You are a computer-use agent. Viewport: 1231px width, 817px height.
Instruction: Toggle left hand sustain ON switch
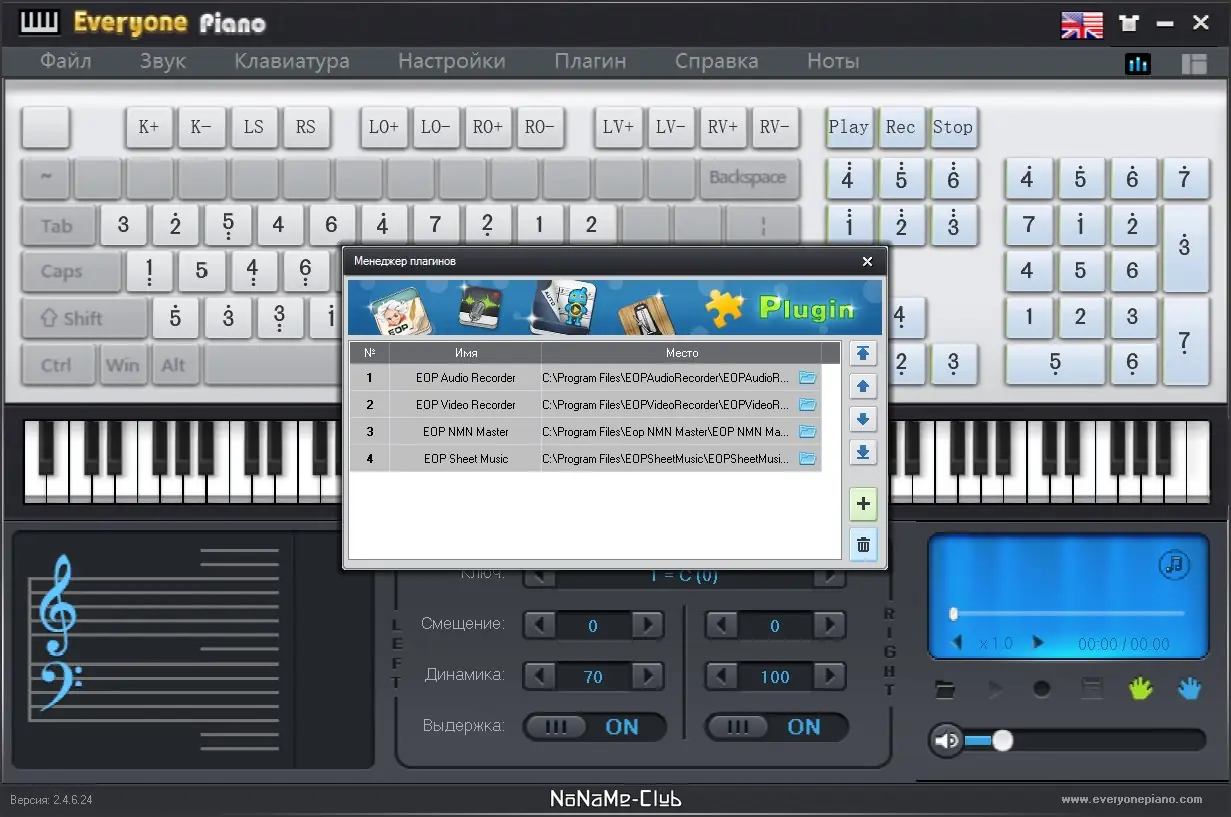tap(594, 727)
